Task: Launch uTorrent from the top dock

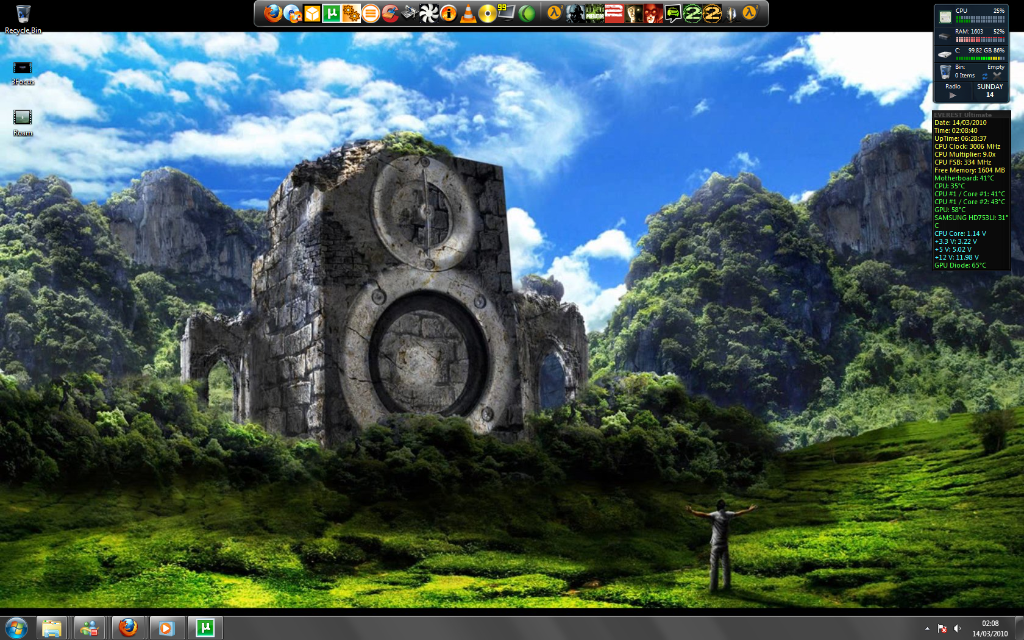Action: 331,13
